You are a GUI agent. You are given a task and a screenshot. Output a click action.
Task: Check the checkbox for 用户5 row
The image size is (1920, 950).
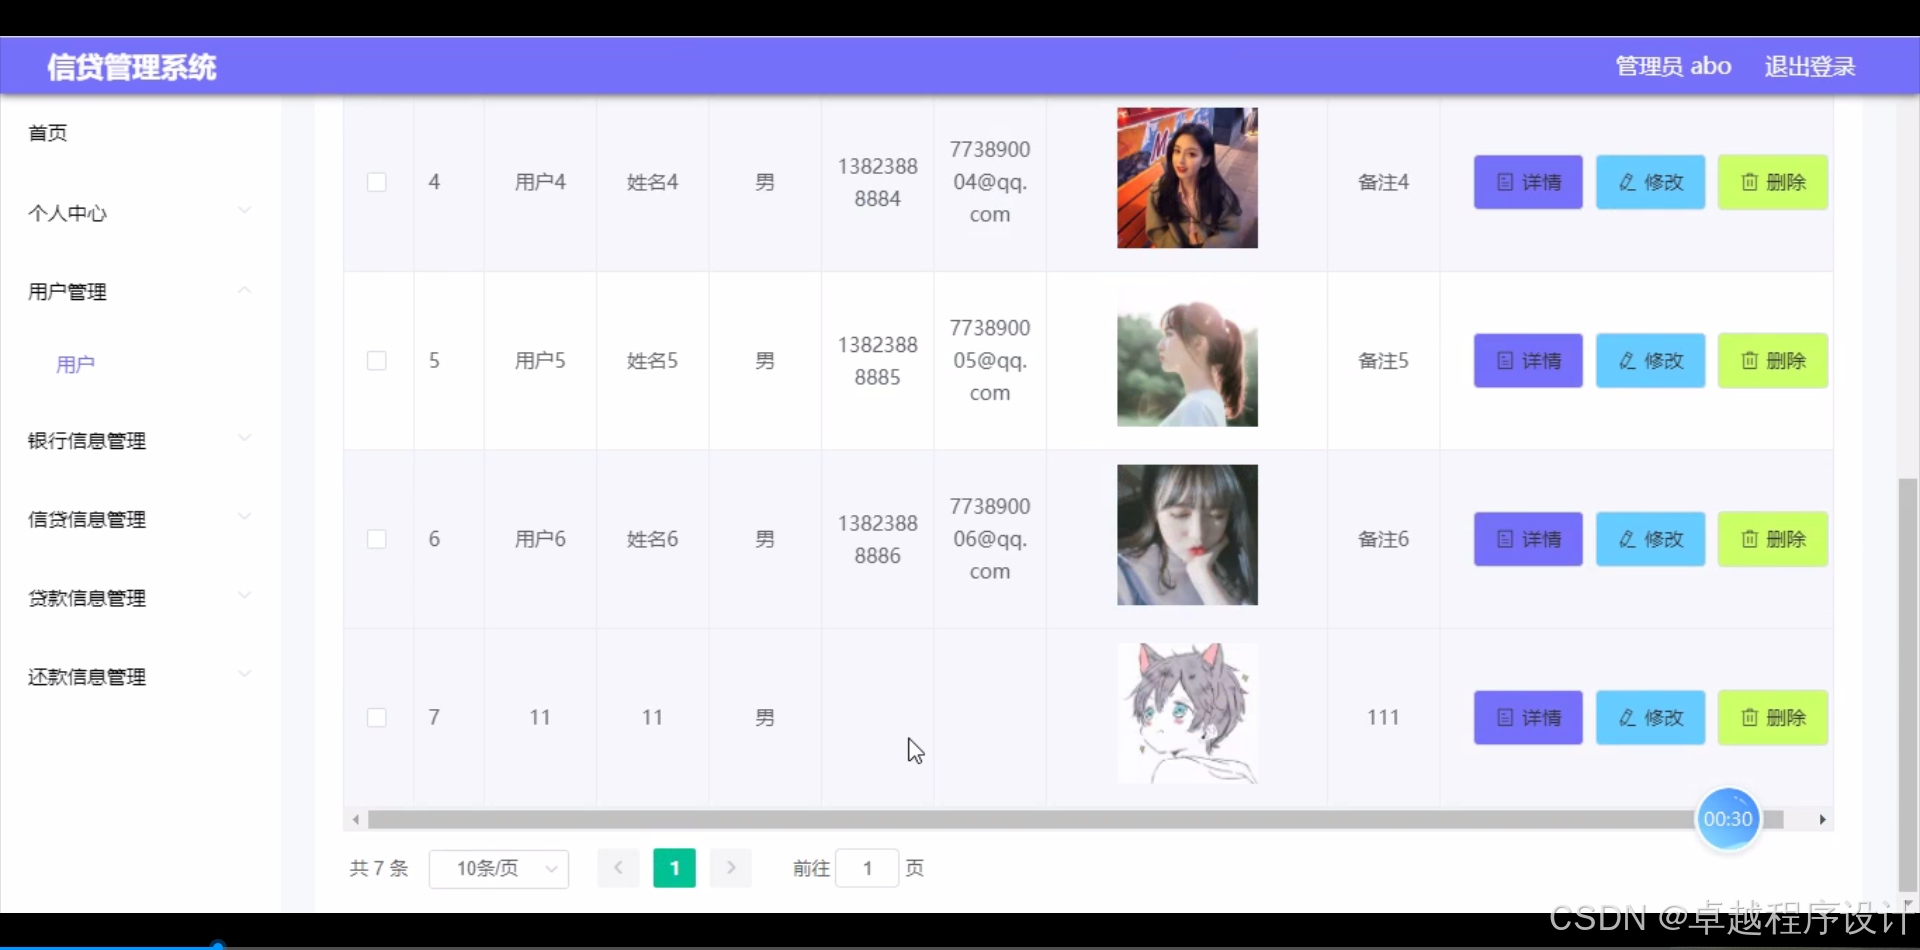coord(377,361)
